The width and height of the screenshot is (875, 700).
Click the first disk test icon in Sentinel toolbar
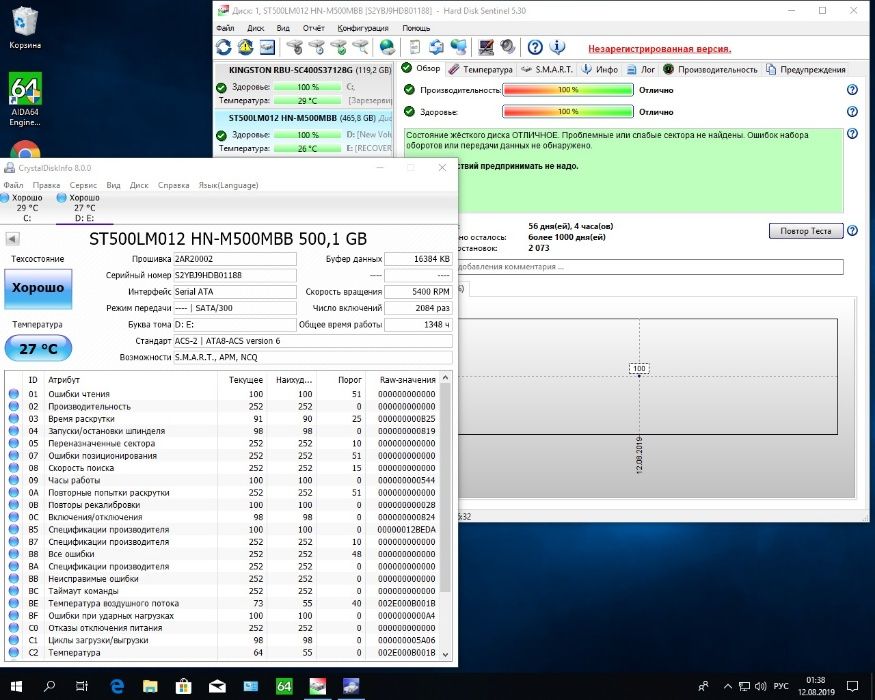point(295,47)
